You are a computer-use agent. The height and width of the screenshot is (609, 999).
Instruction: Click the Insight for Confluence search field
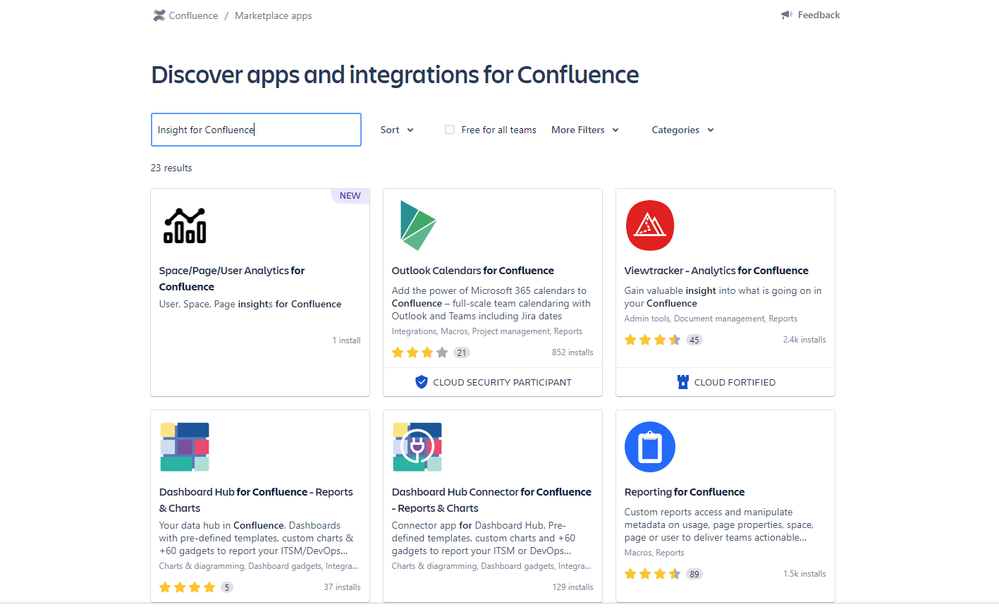pos(256,130)
